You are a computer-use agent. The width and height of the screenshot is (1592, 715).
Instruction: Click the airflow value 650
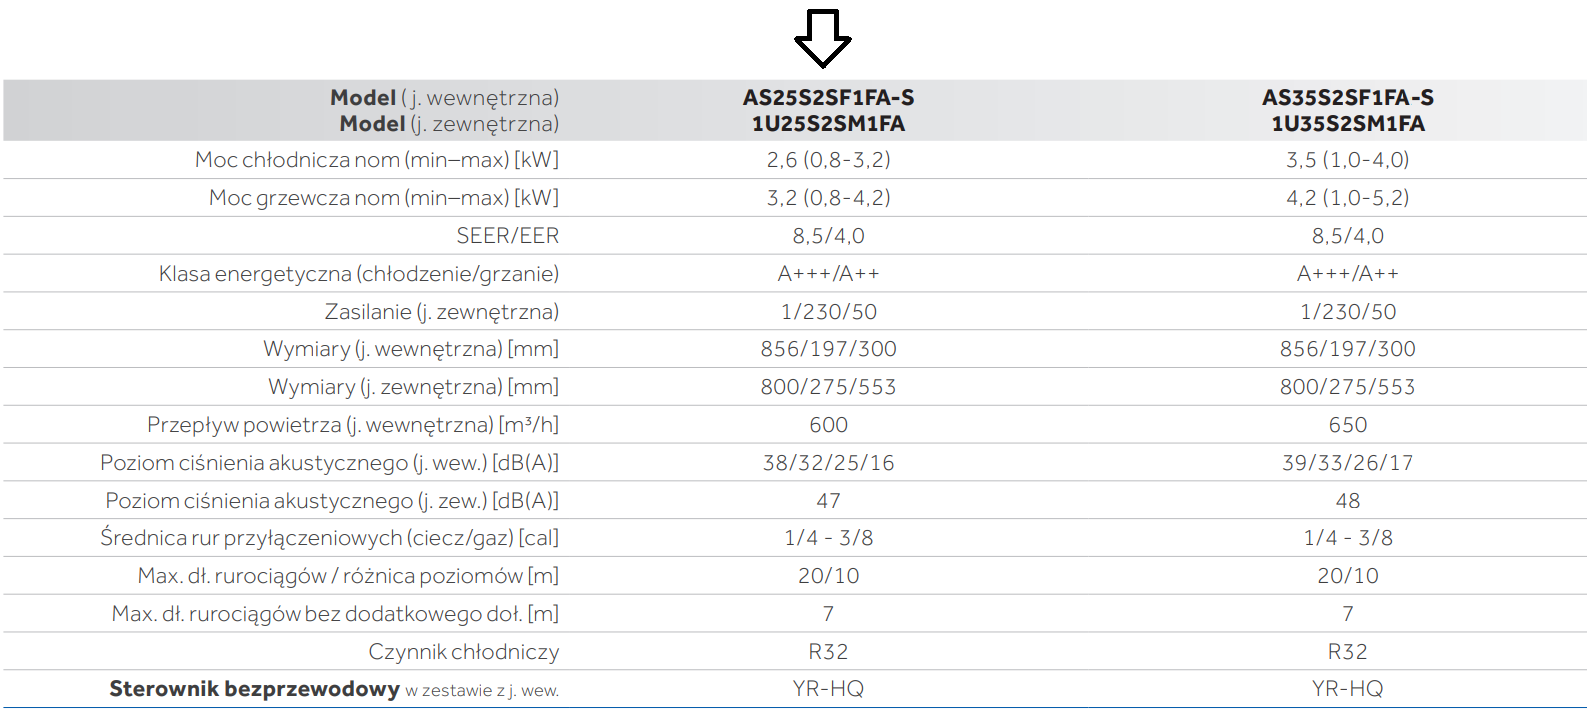[1347, 425]
